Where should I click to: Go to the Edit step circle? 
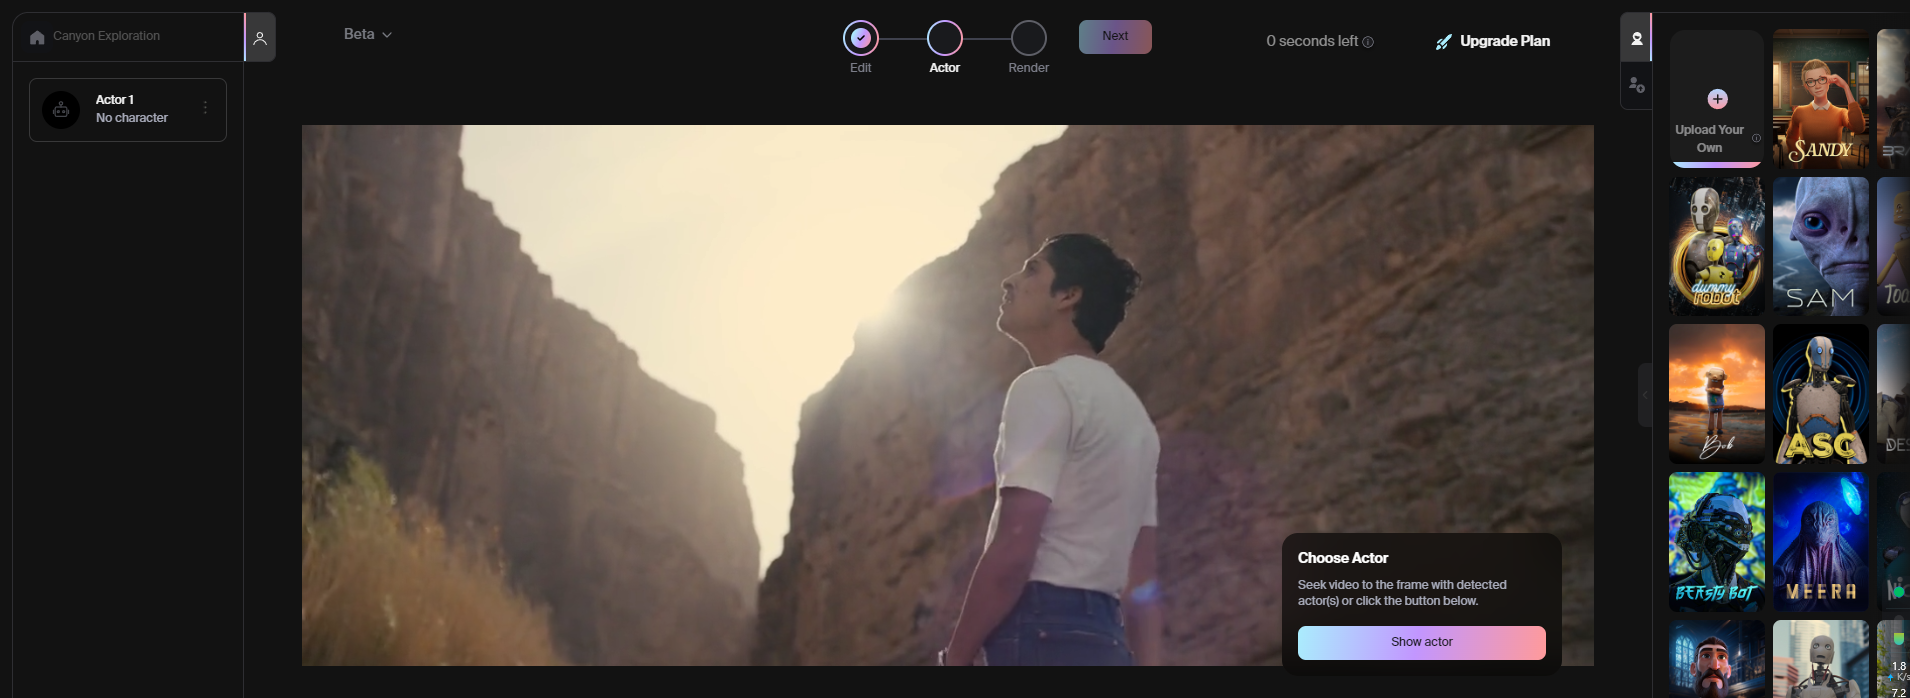coord(861,39)
